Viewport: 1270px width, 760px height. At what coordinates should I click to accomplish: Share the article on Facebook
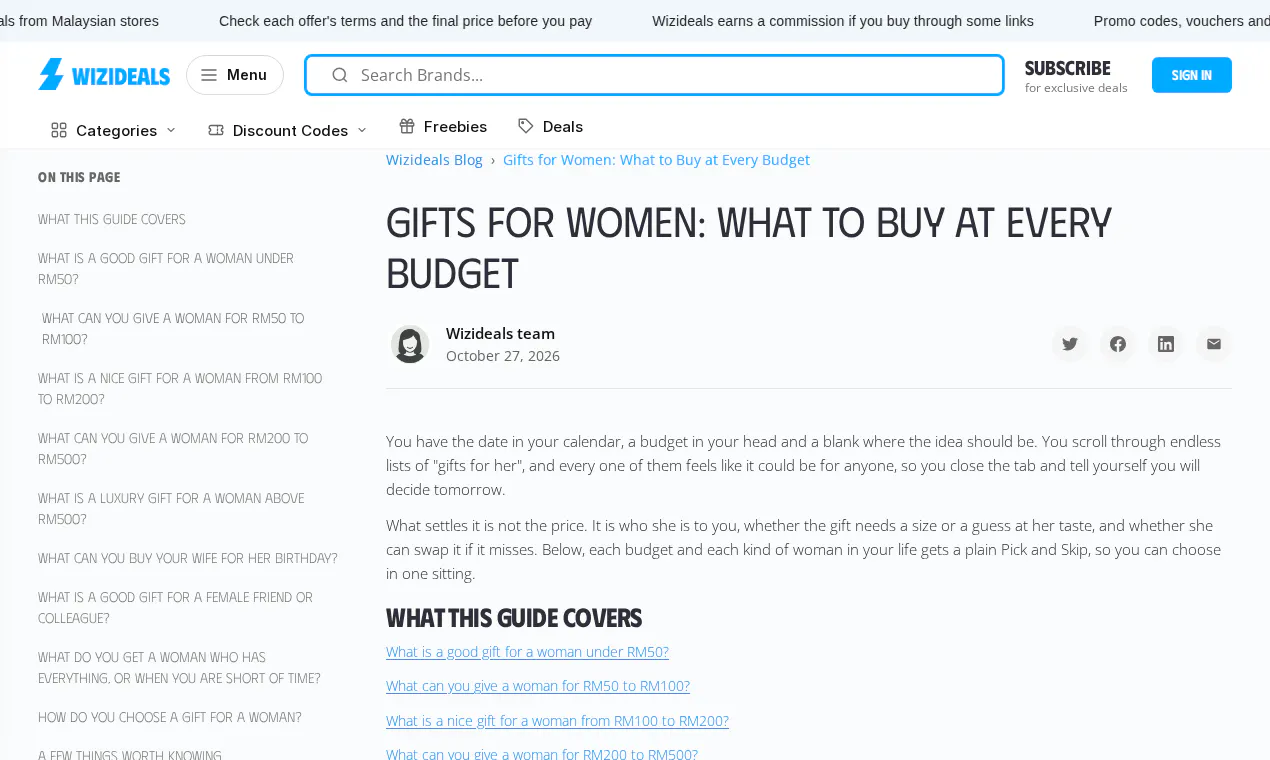click(1118, 344)
